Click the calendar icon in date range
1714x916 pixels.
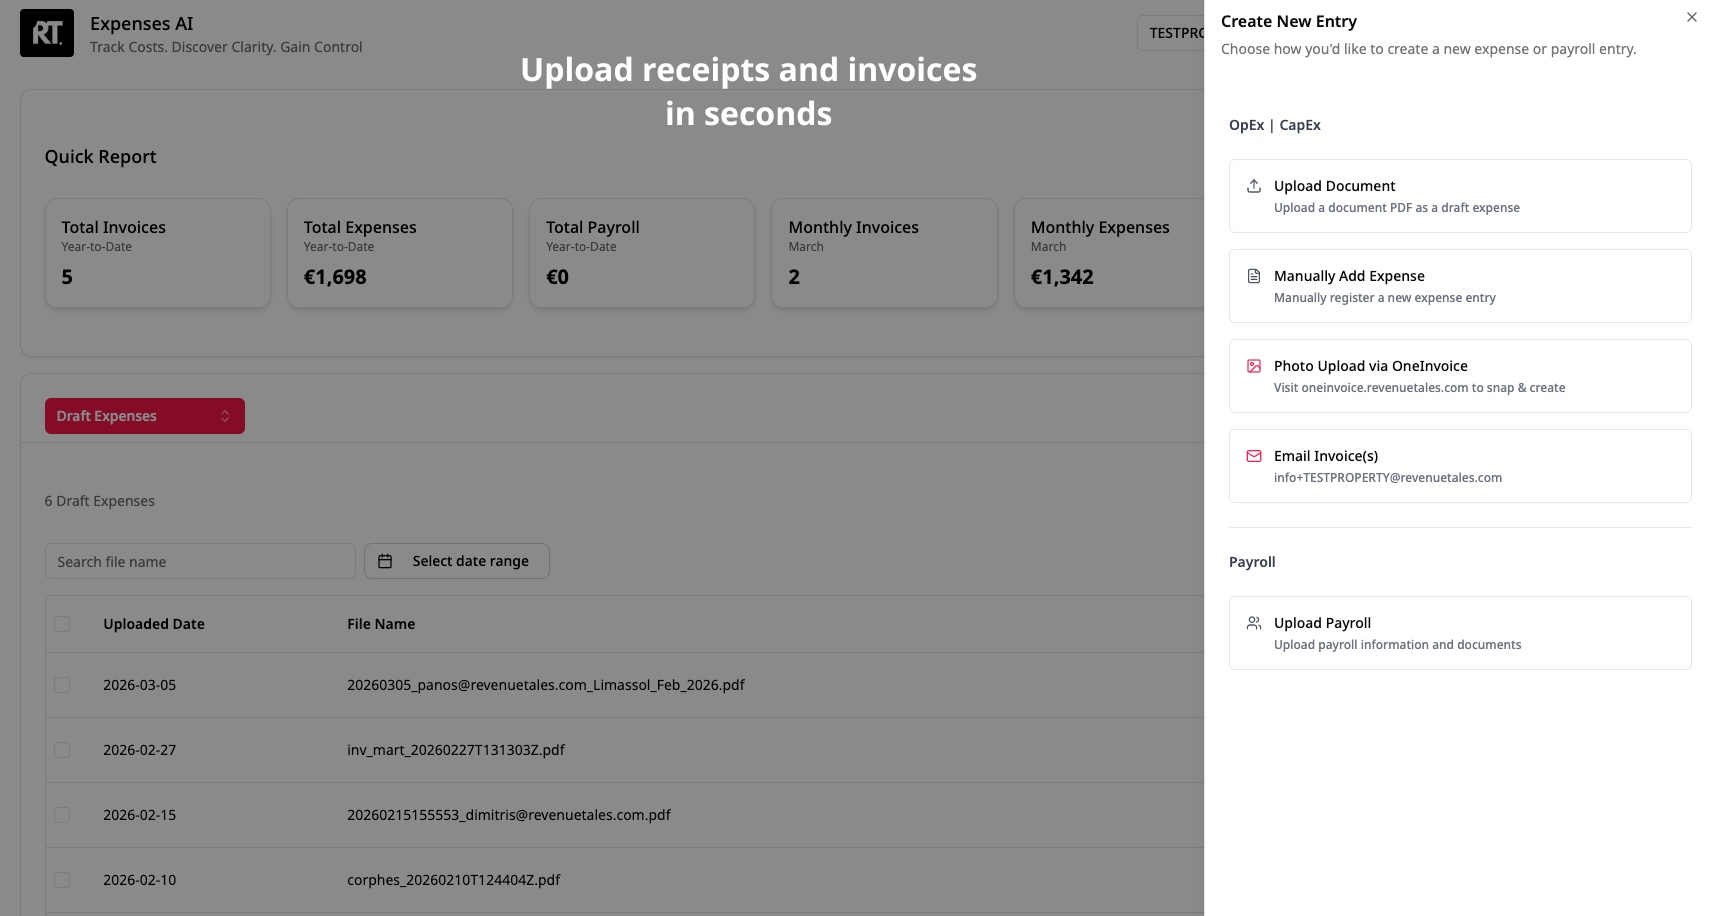point(385,562)
